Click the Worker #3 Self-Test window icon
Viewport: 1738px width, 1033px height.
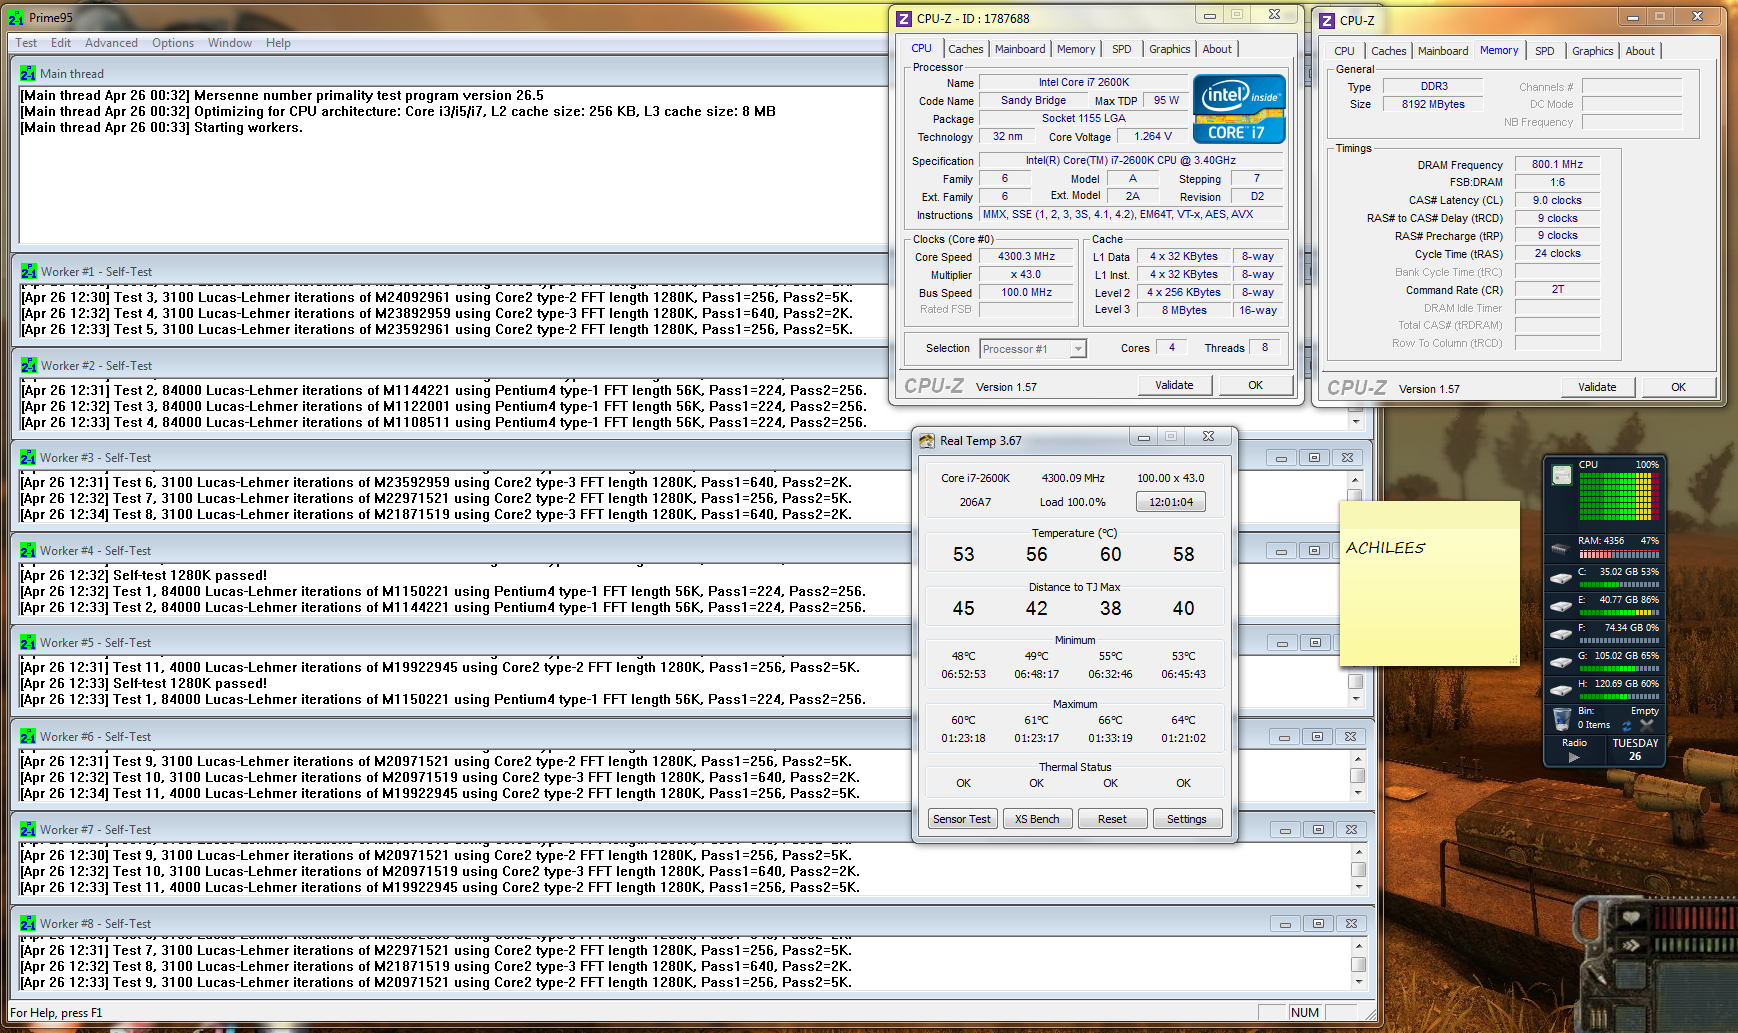pyautogui.click(x=28, y=457)
